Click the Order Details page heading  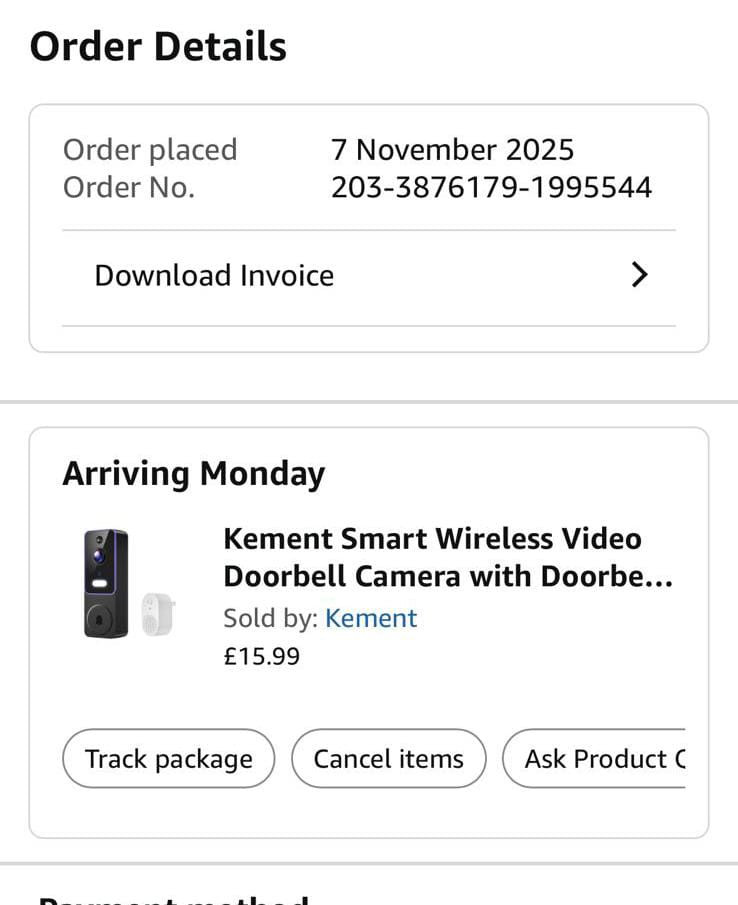click(x=158, y=46)
